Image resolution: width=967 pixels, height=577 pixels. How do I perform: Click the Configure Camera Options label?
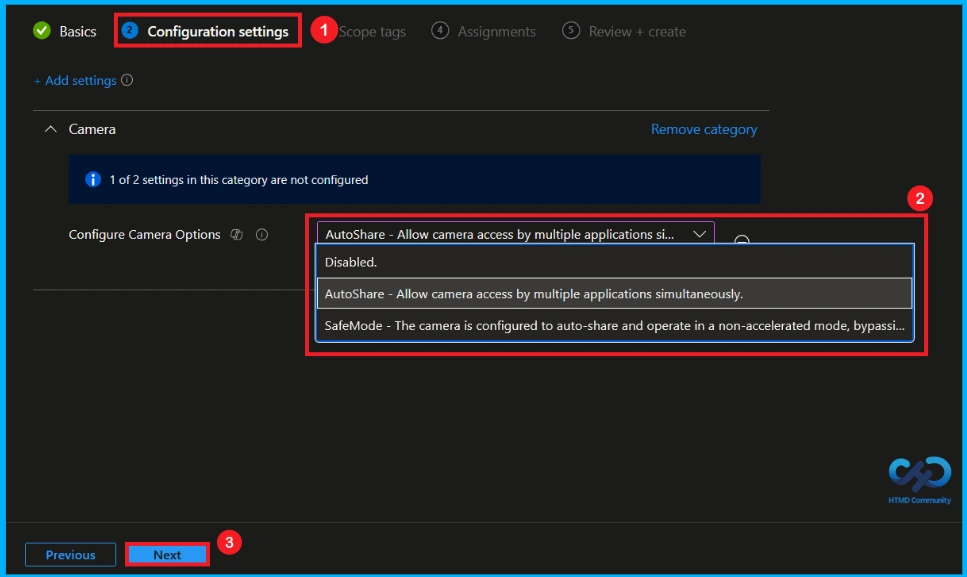tap(144, 234)
